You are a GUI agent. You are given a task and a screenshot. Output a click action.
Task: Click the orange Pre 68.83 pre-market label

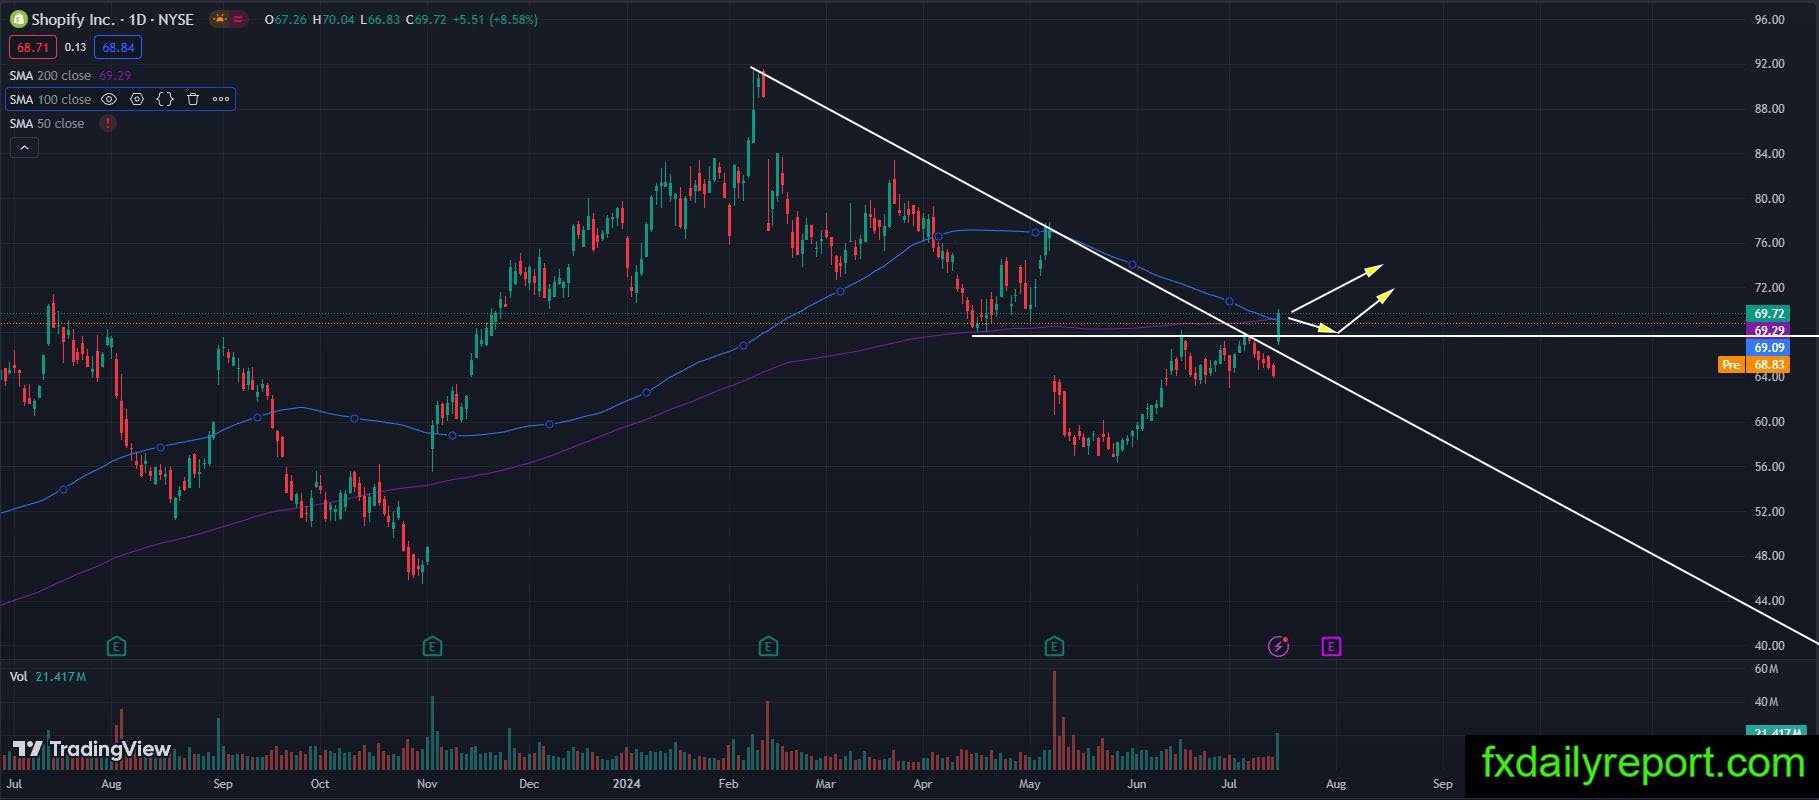click(1755, 365)
